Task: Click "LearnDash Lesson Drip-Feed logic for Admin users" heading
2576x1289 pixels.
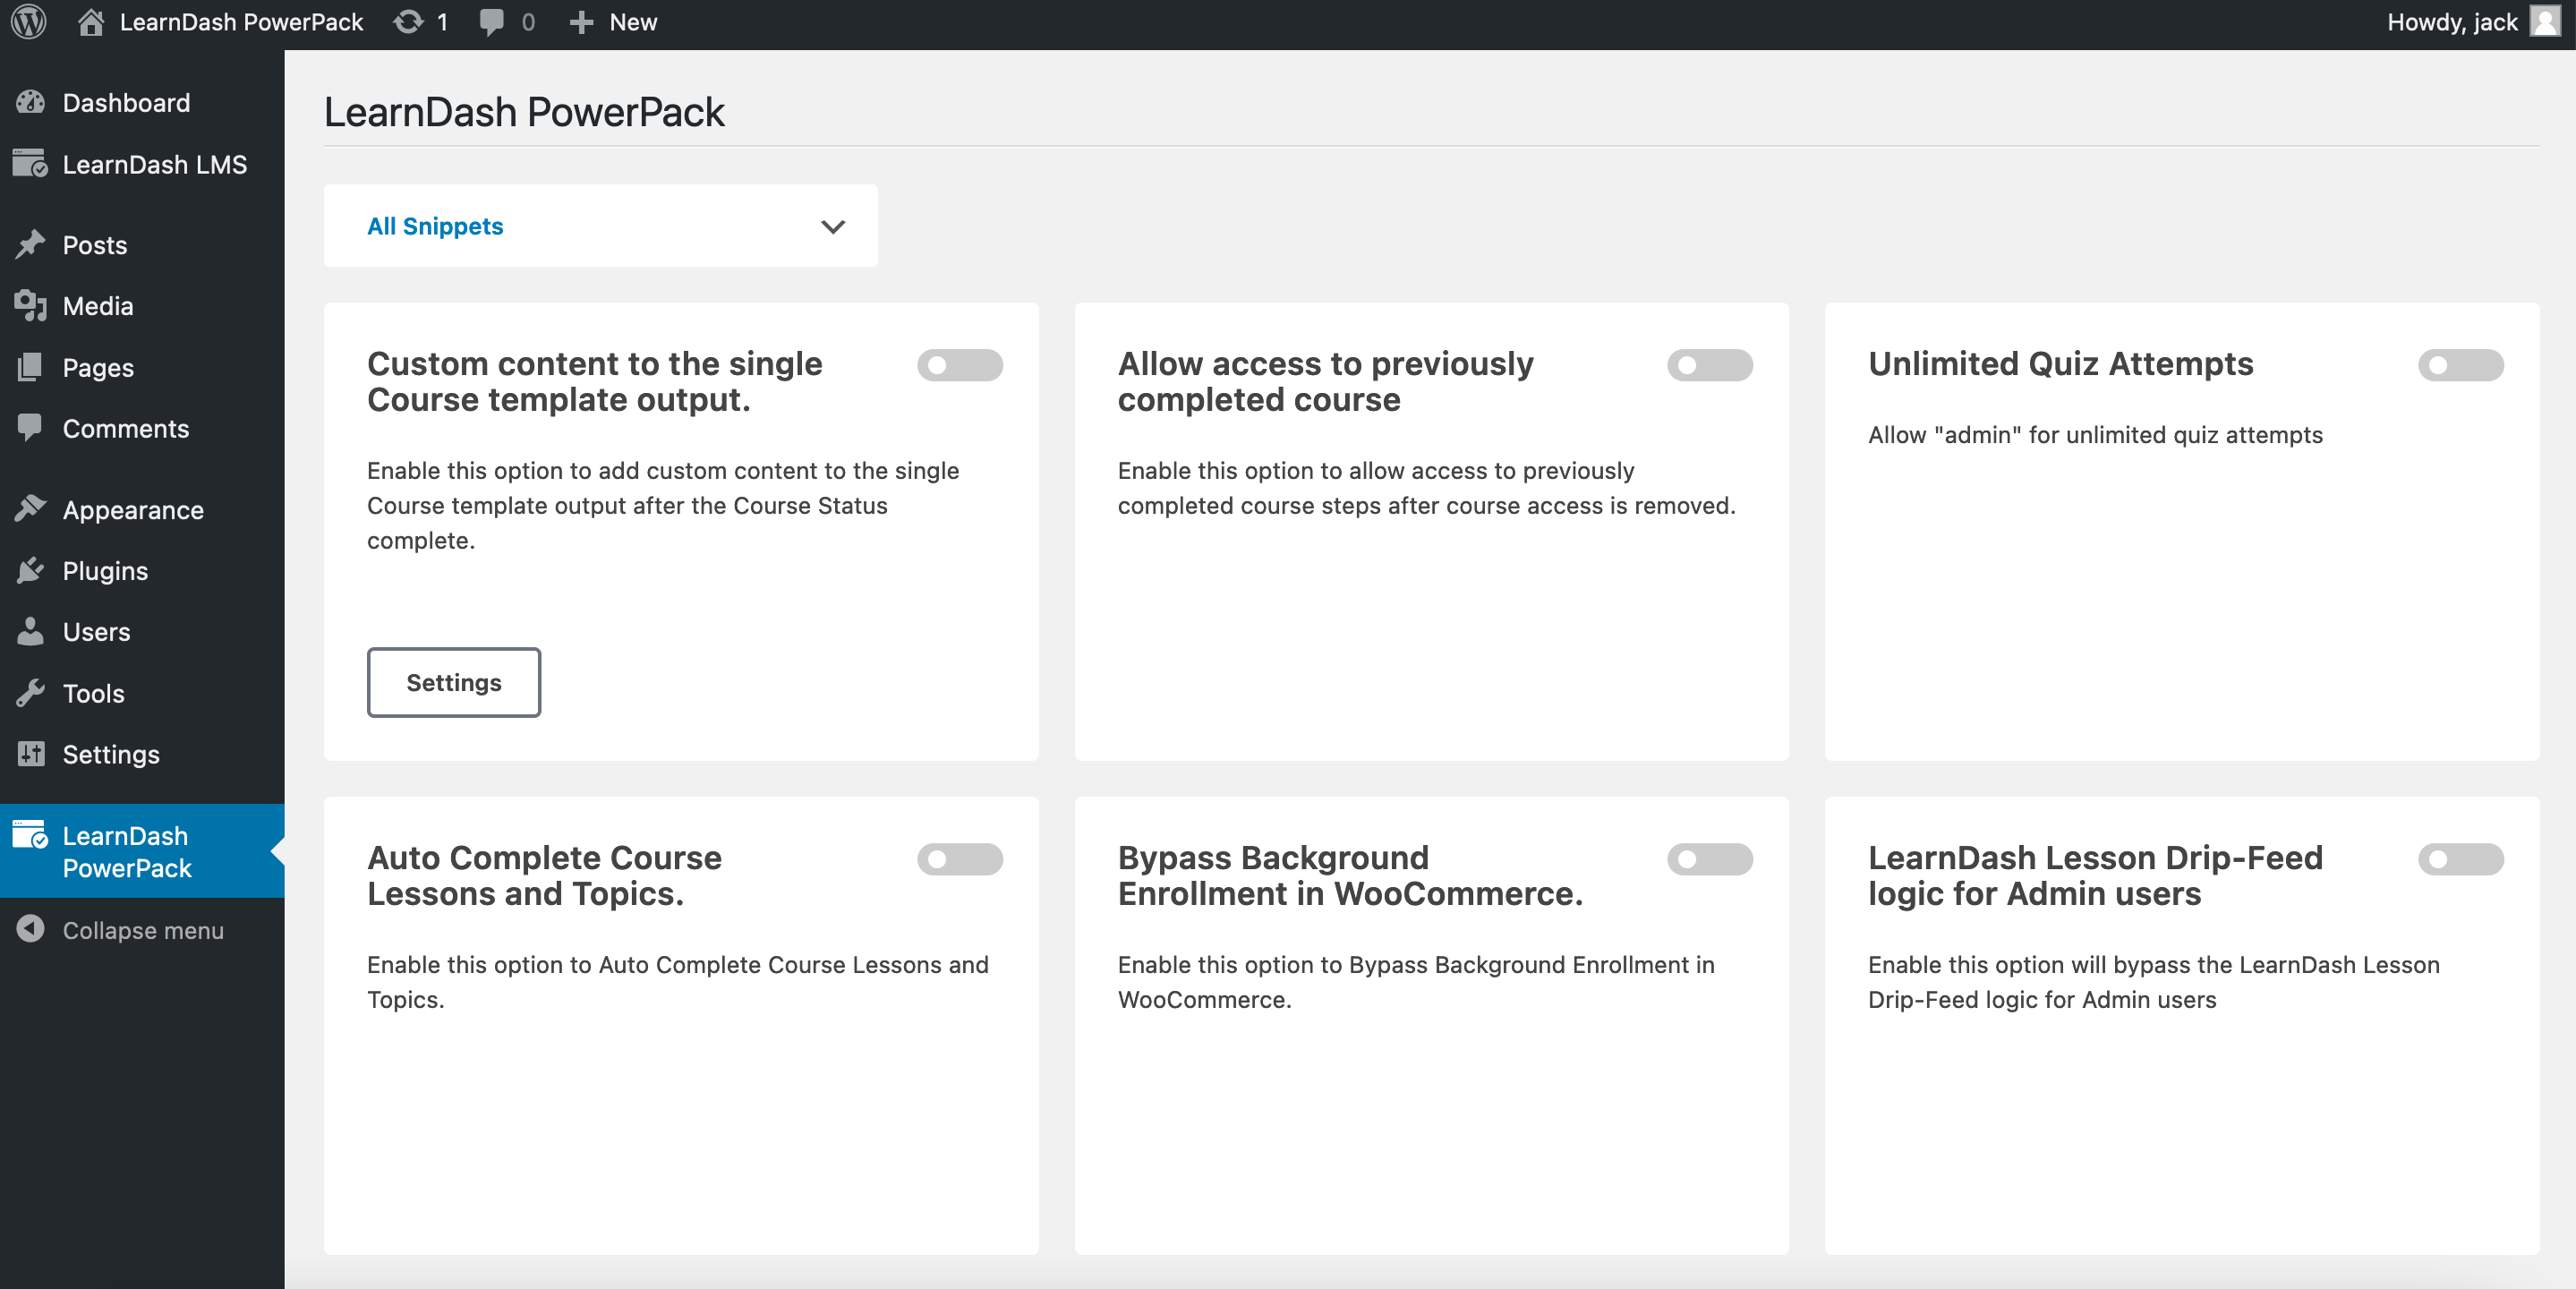Action: [2095, 875]
